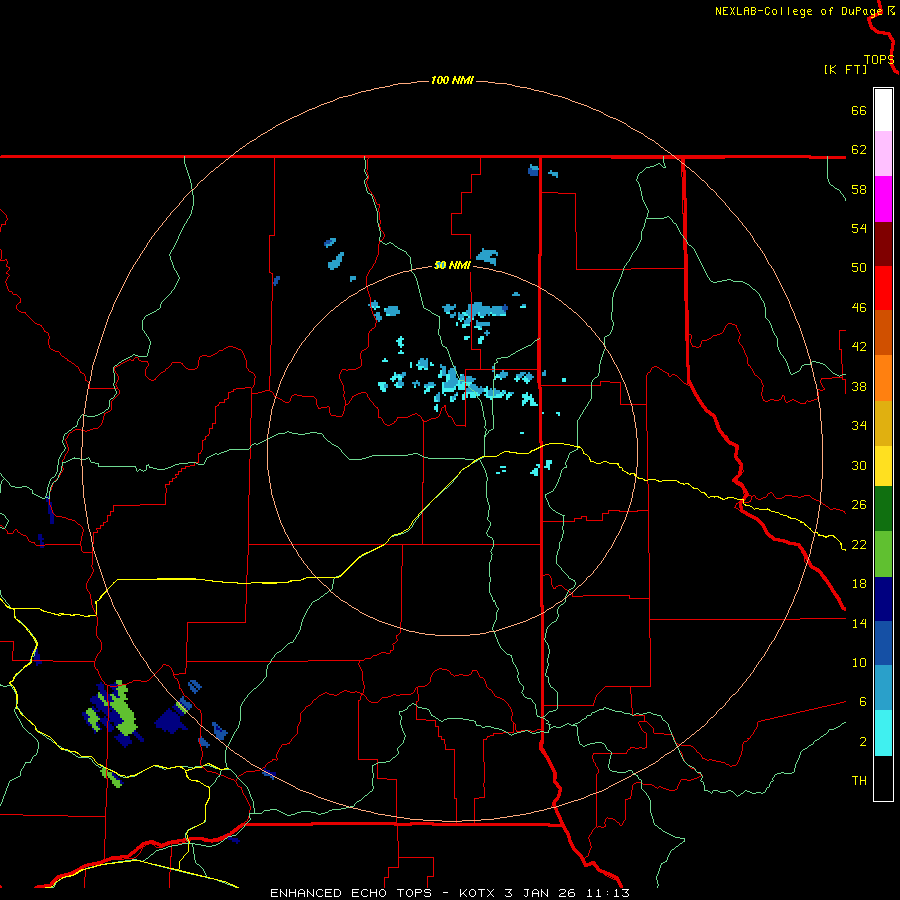
Task: Click the bright orange legend swatch
Action: (x=883, y=378)
